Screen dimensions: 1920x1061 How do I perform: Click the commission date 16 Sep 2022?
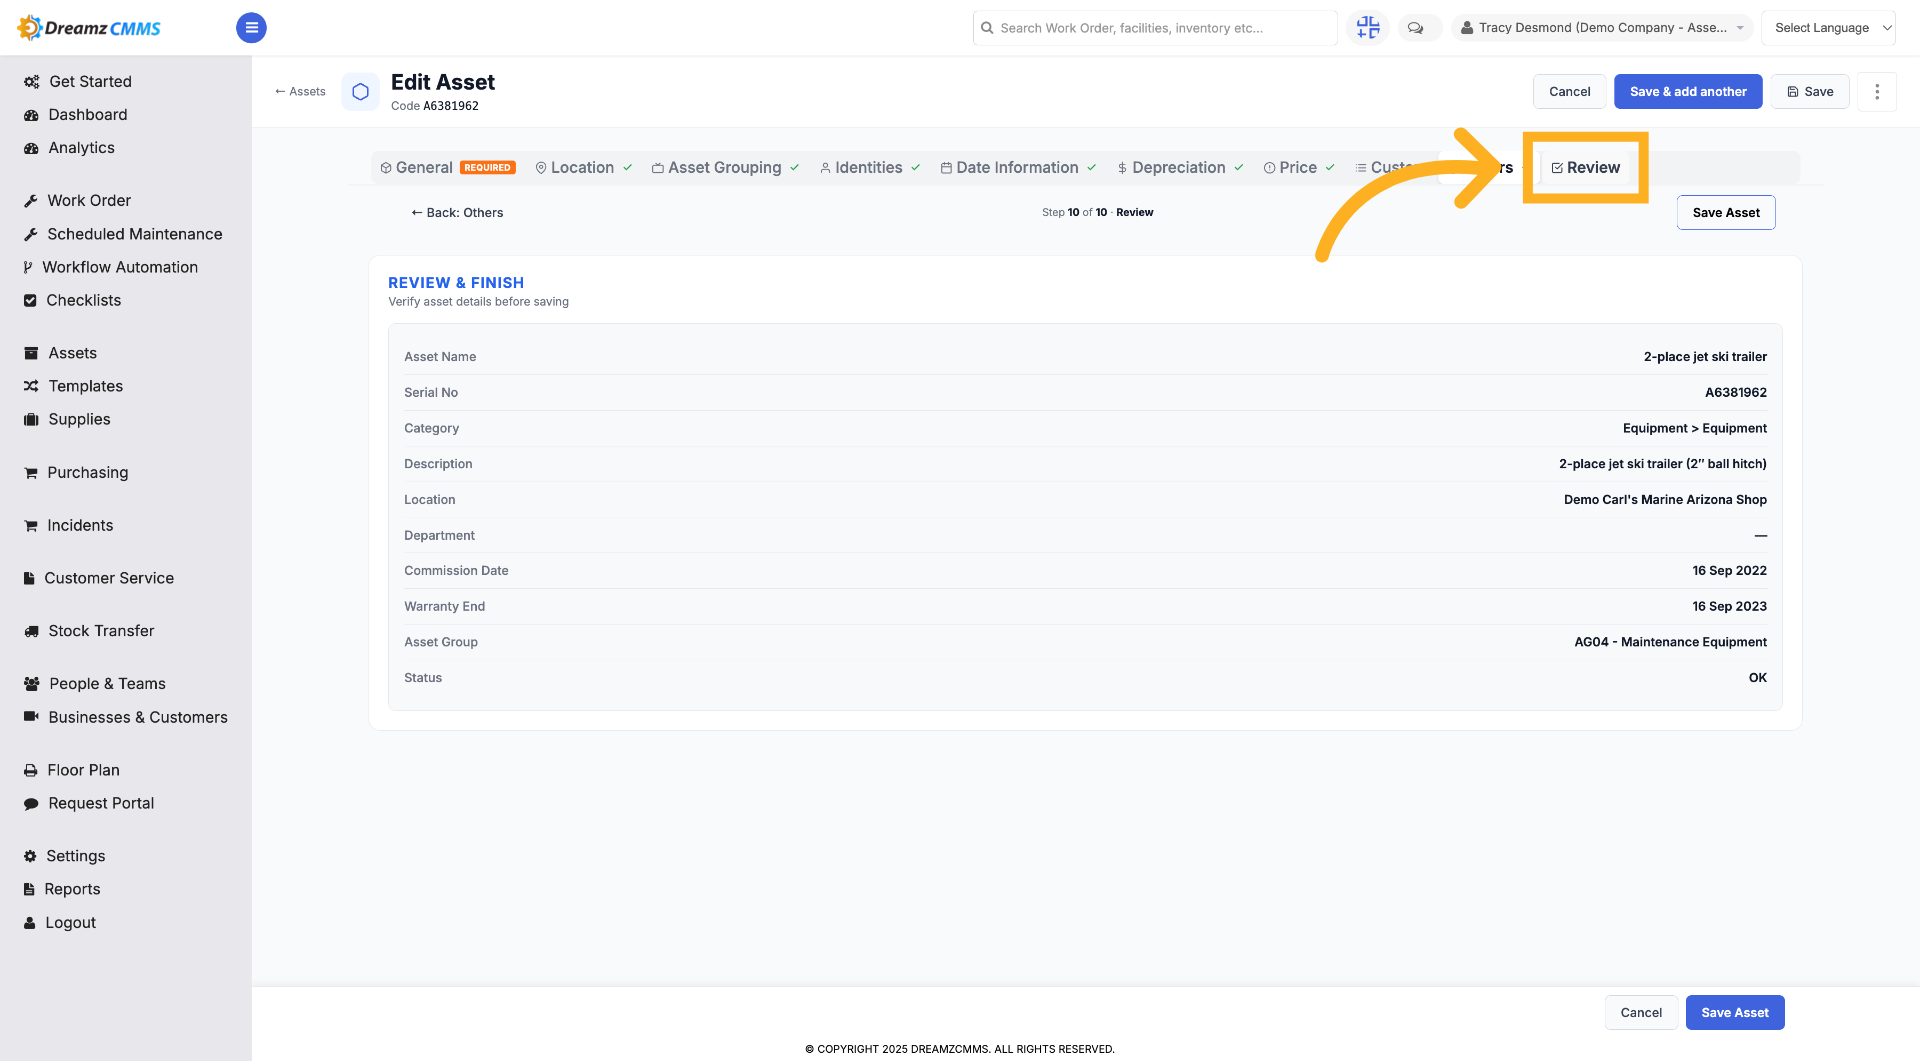tap(1729, 571)
